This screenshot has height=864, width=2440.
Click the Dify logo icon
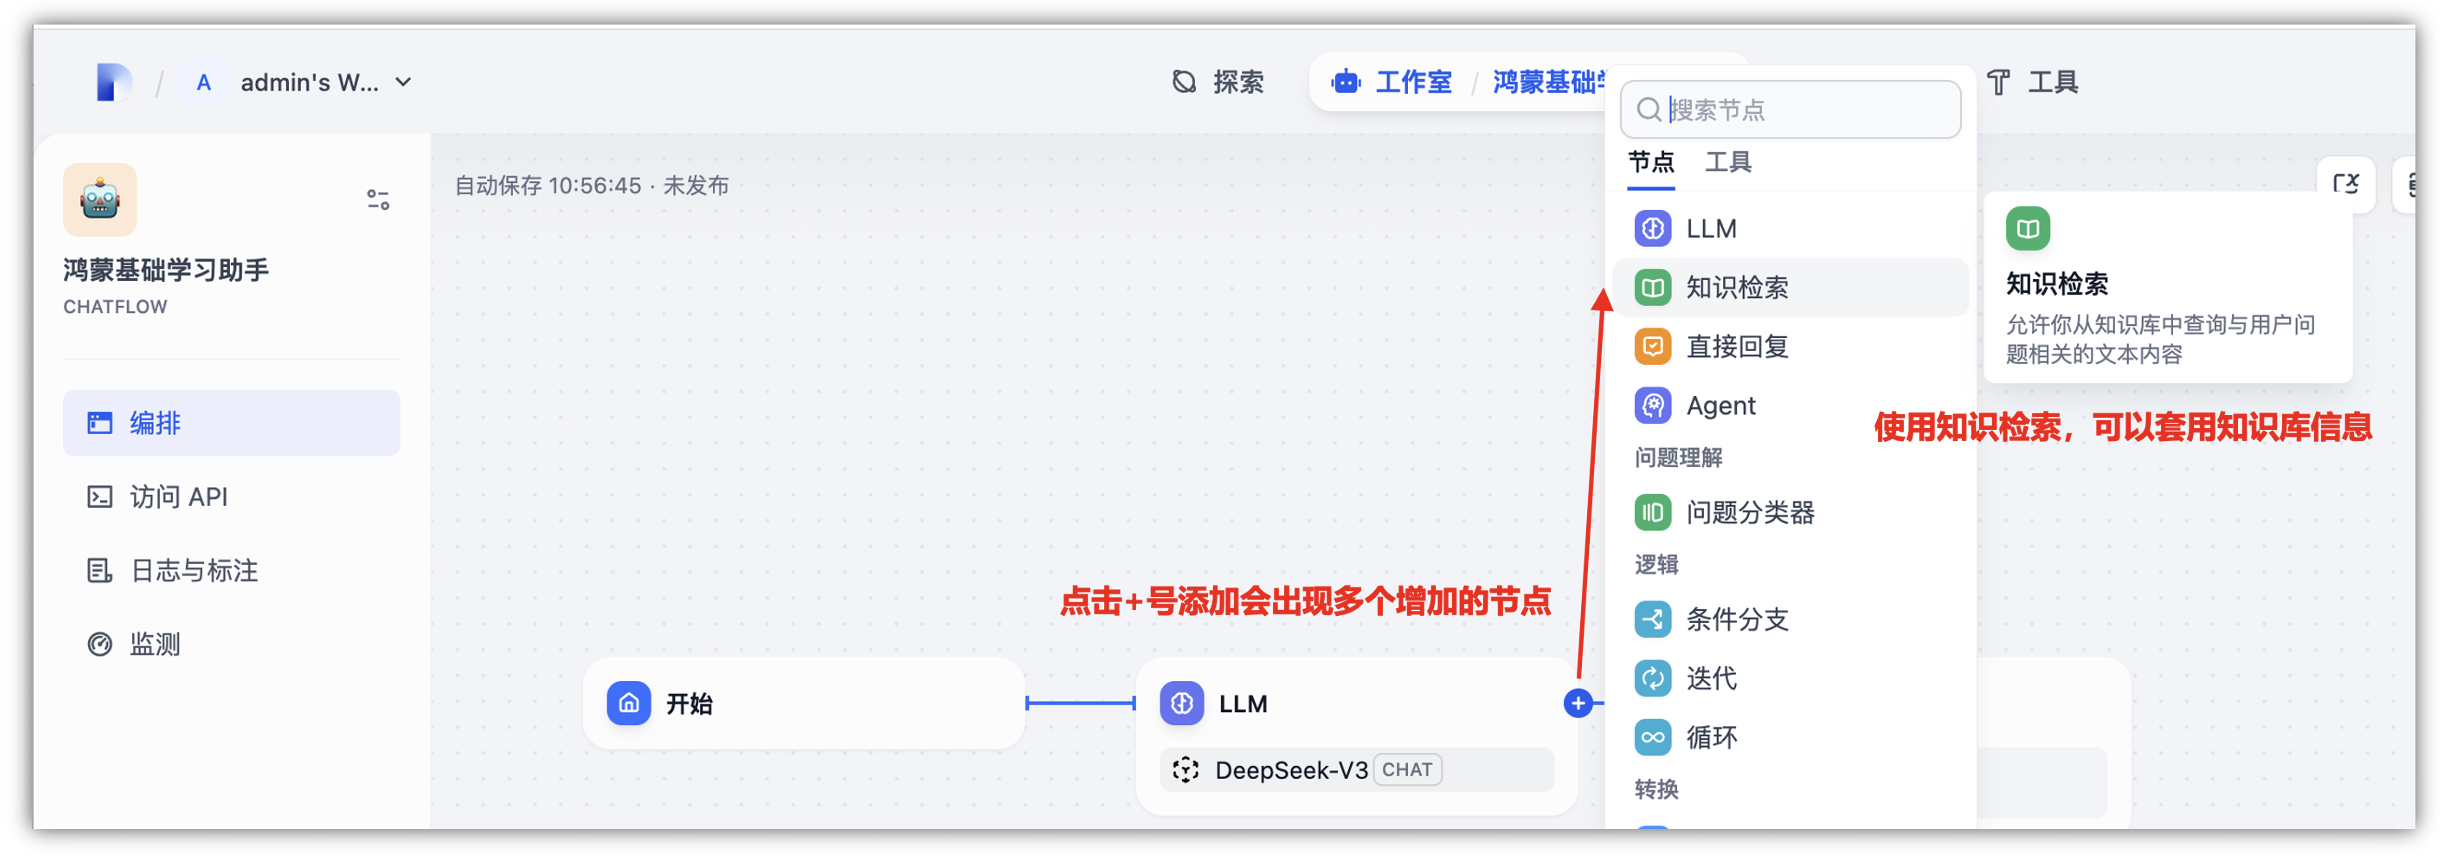pyautogui.click(x=113, y=82)
